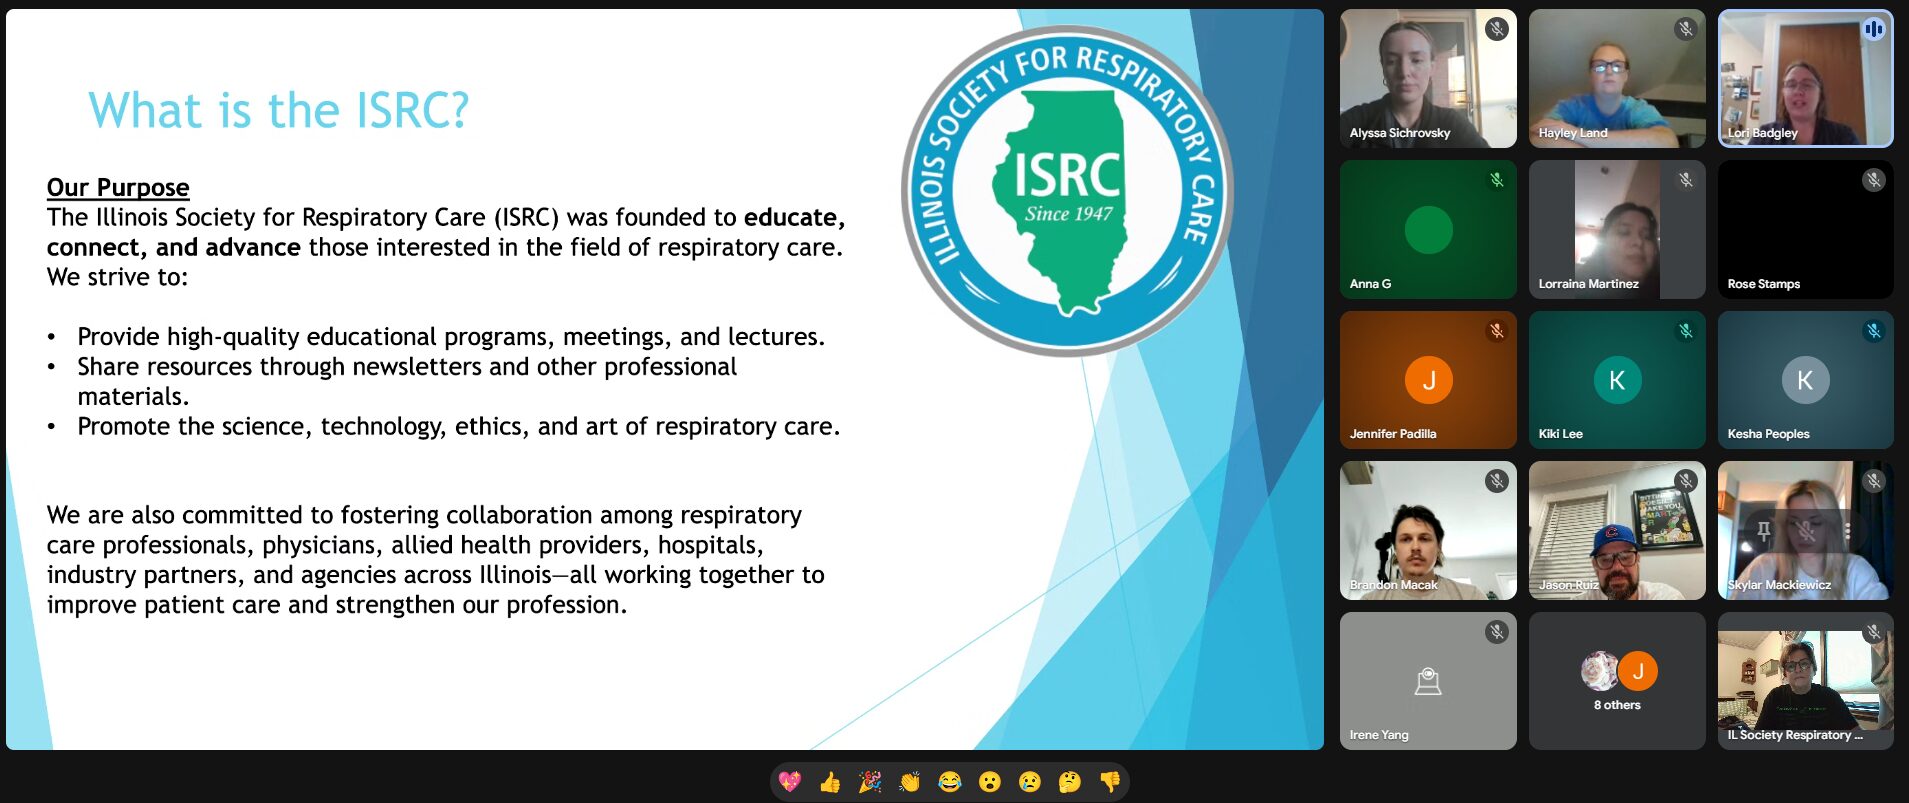Image resolution: width=1909 pixels, height=803 pixels.
Task: Send the crying face reaction
Action: [1030, 782]
